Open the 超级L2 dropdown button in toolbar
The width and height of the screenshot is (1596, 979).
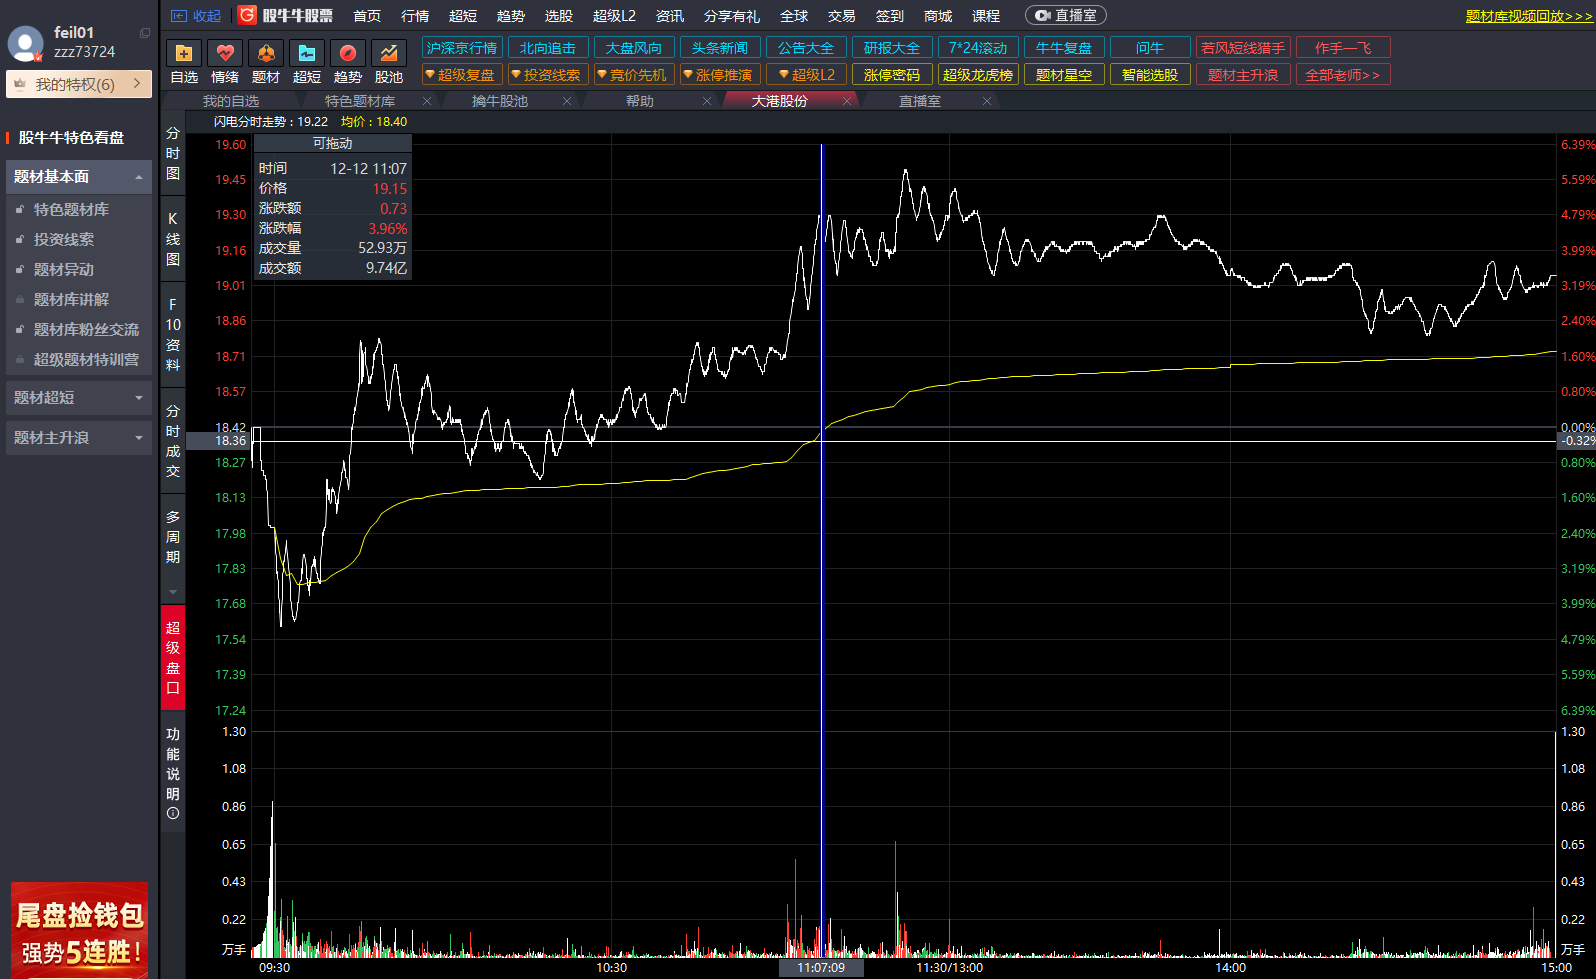pos(806,75)
